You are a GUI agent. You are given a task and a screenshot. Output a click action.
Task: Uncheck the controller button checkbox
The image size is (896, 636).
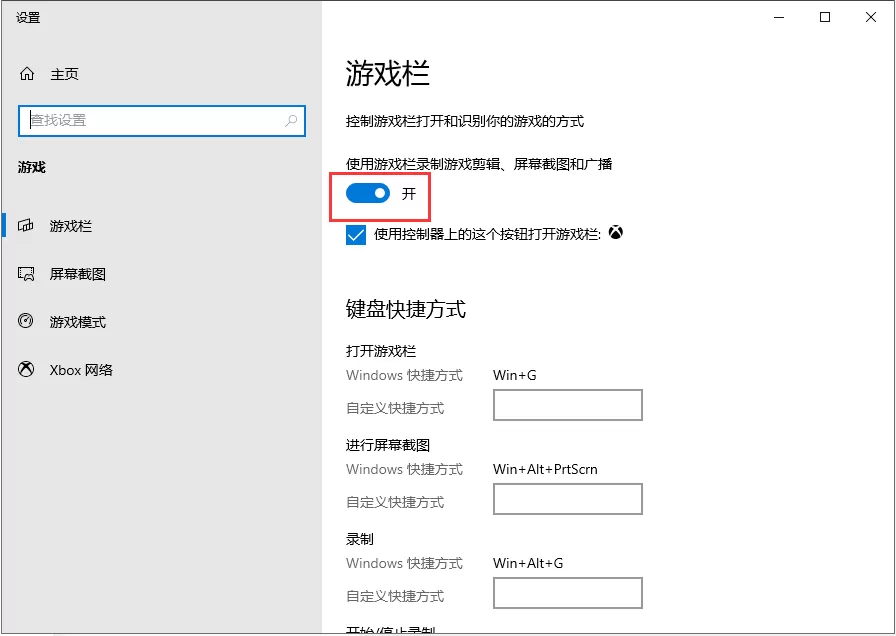point(356,234)
